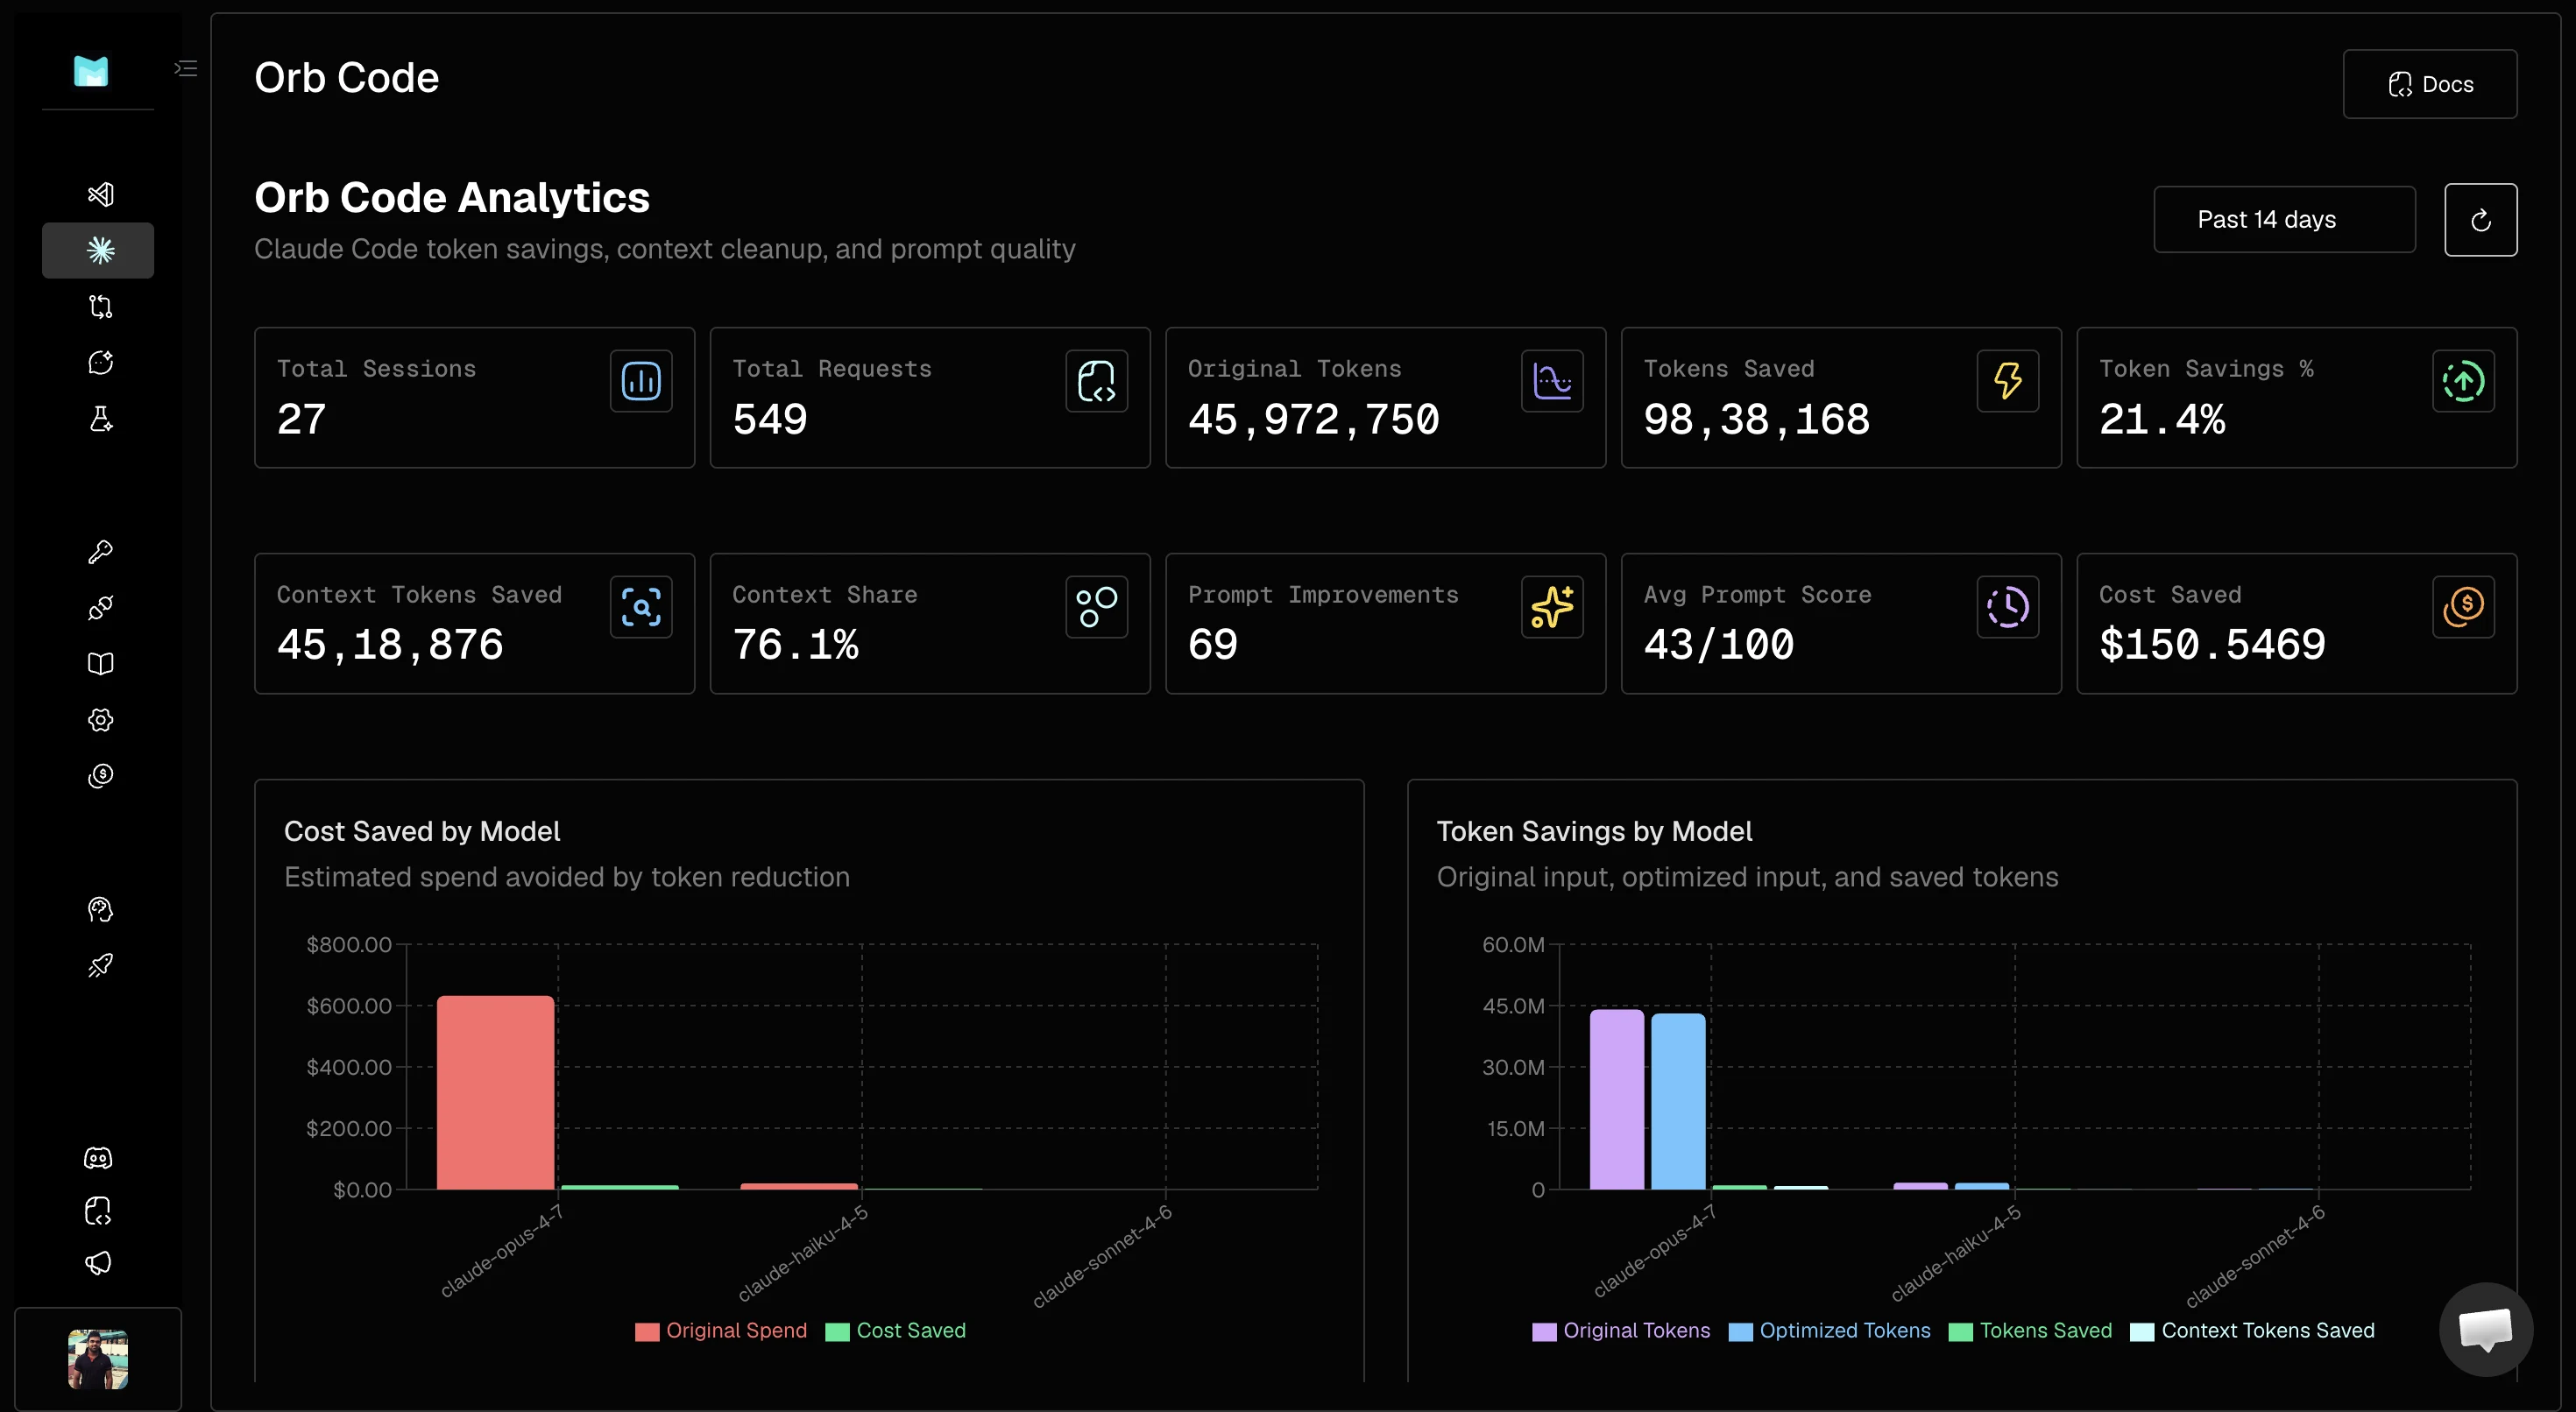Click the Tokens Saved lightning icon
This screenshot has height=1412, width=2576.
pyautogui.click(x=2007, y=381)
